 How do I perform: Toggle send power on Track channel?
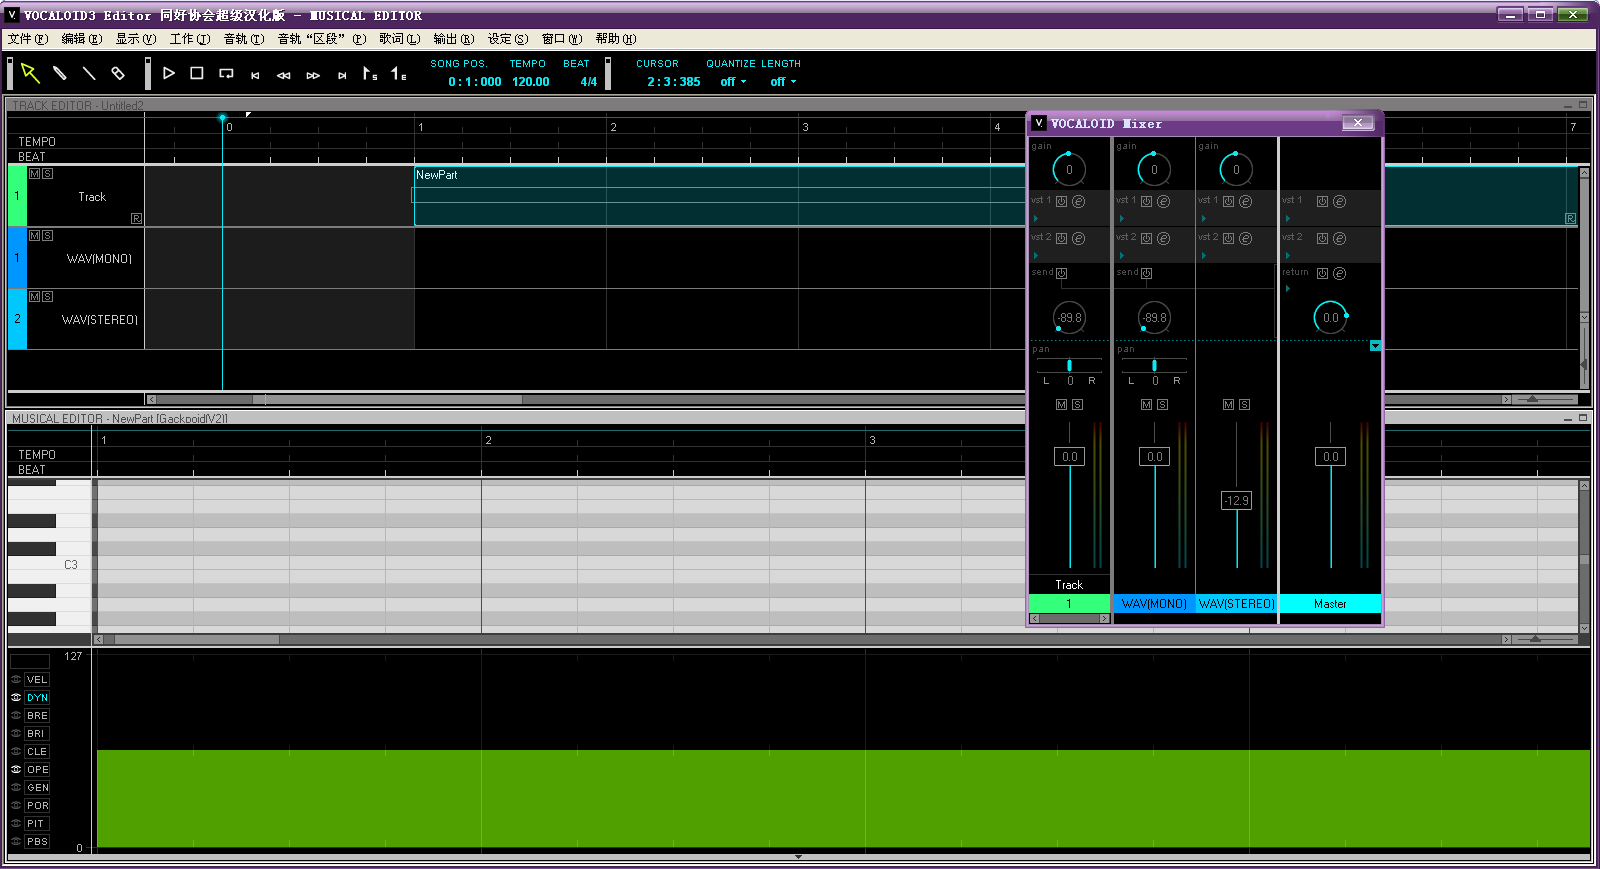point(1062,273)
